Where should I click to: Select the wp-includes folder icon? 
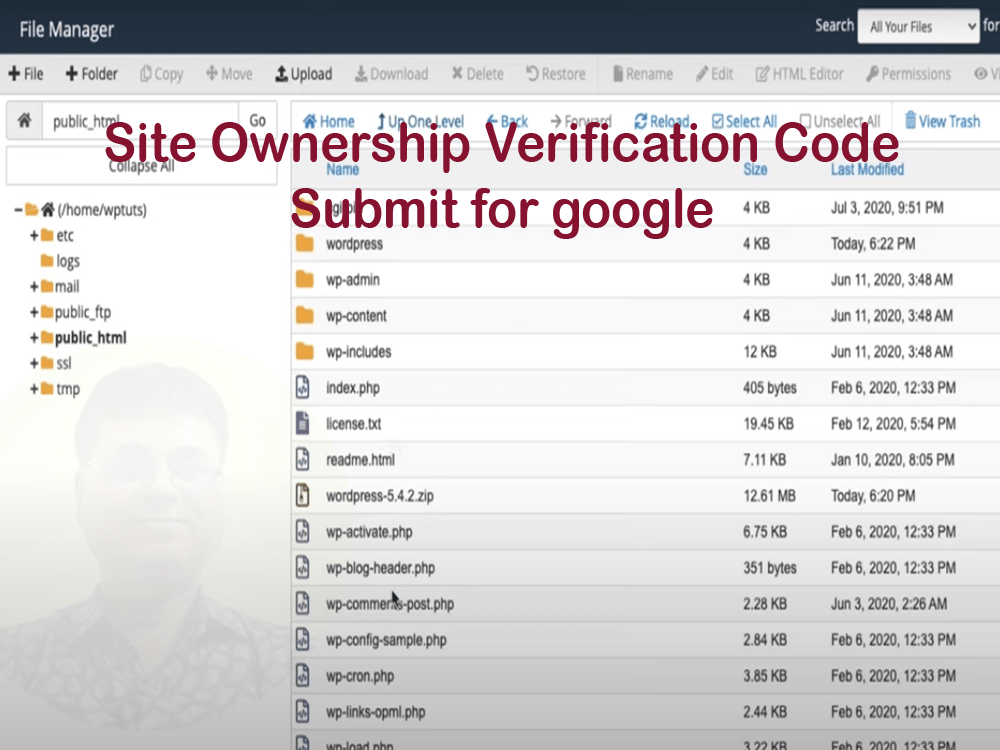click(x=305, y=351)
